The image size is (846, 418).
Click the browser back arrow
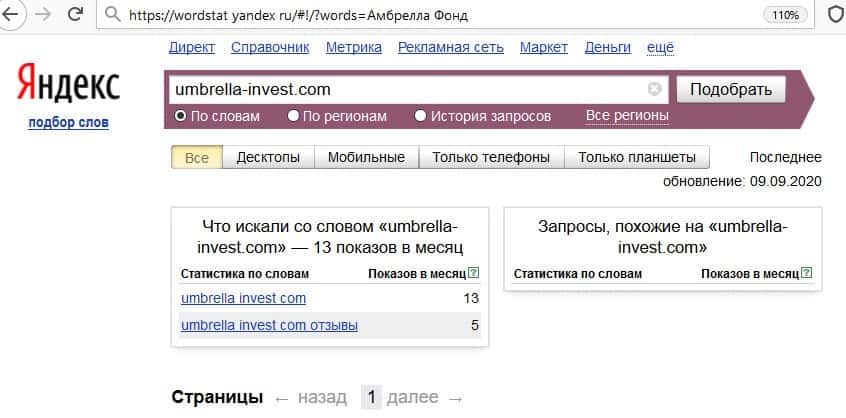click(12, 16)
